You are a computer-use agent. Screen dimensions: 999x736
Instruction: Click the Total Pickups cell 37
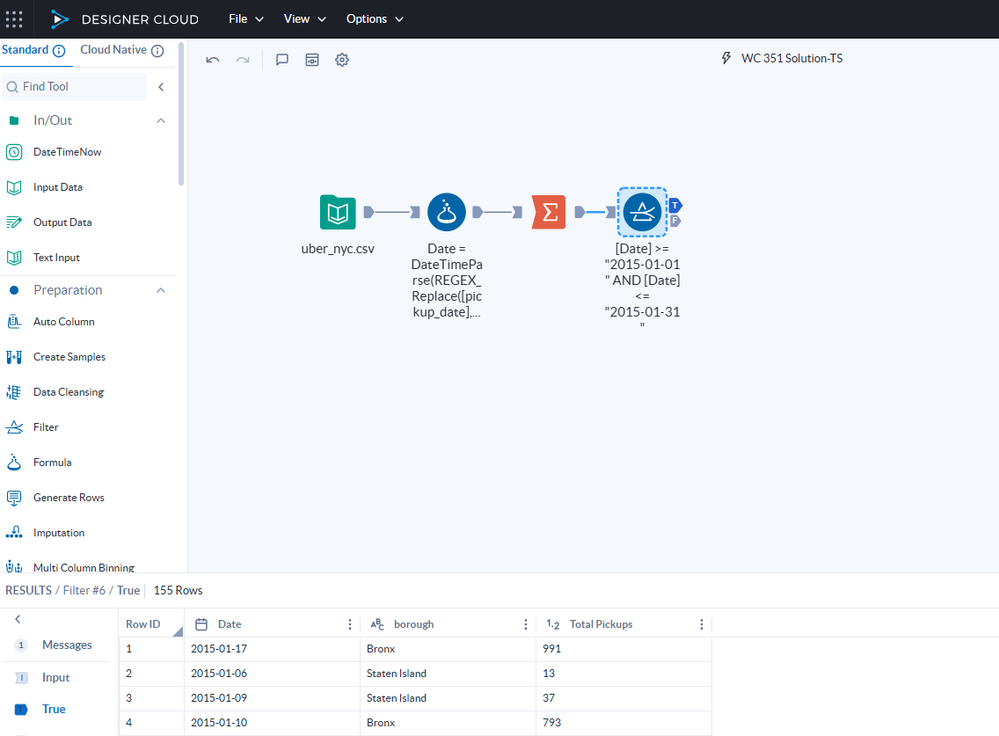coord(624,698)
